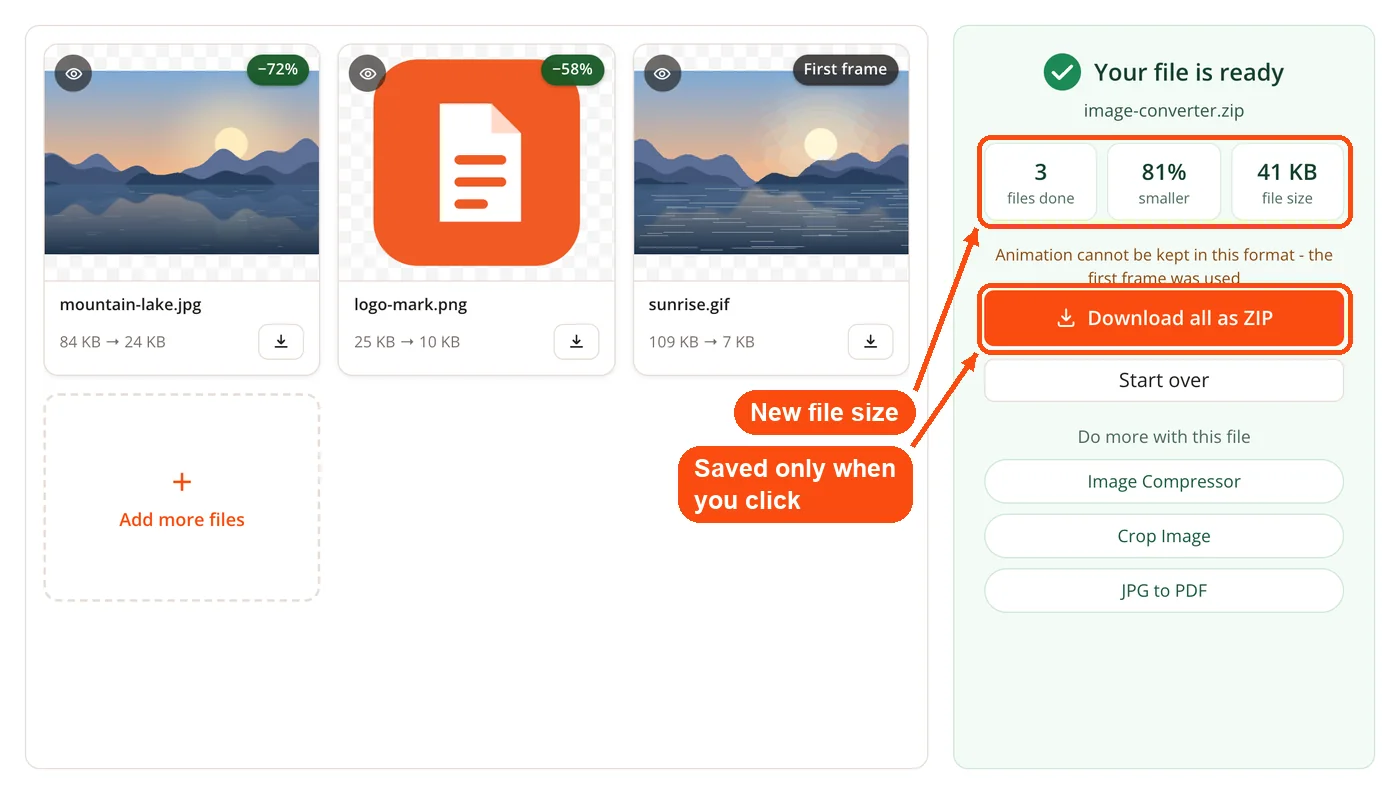
Task: Open the JPG to PDF tool
Action: tap(1164, 591)
